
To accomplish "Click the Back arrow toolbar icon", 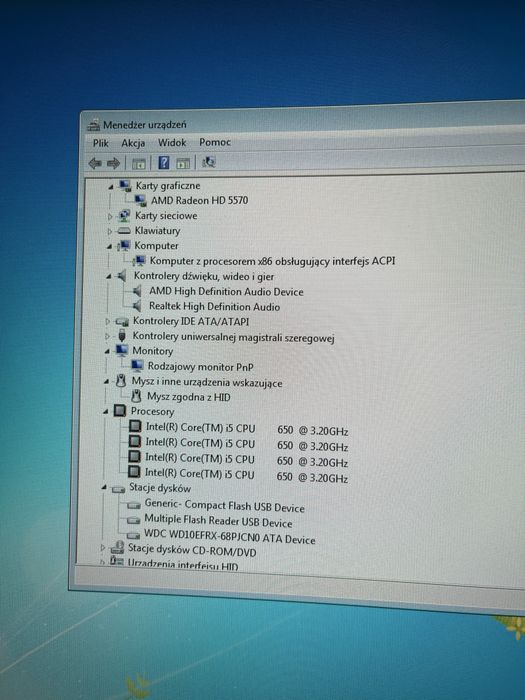I will tap(95, 163).
